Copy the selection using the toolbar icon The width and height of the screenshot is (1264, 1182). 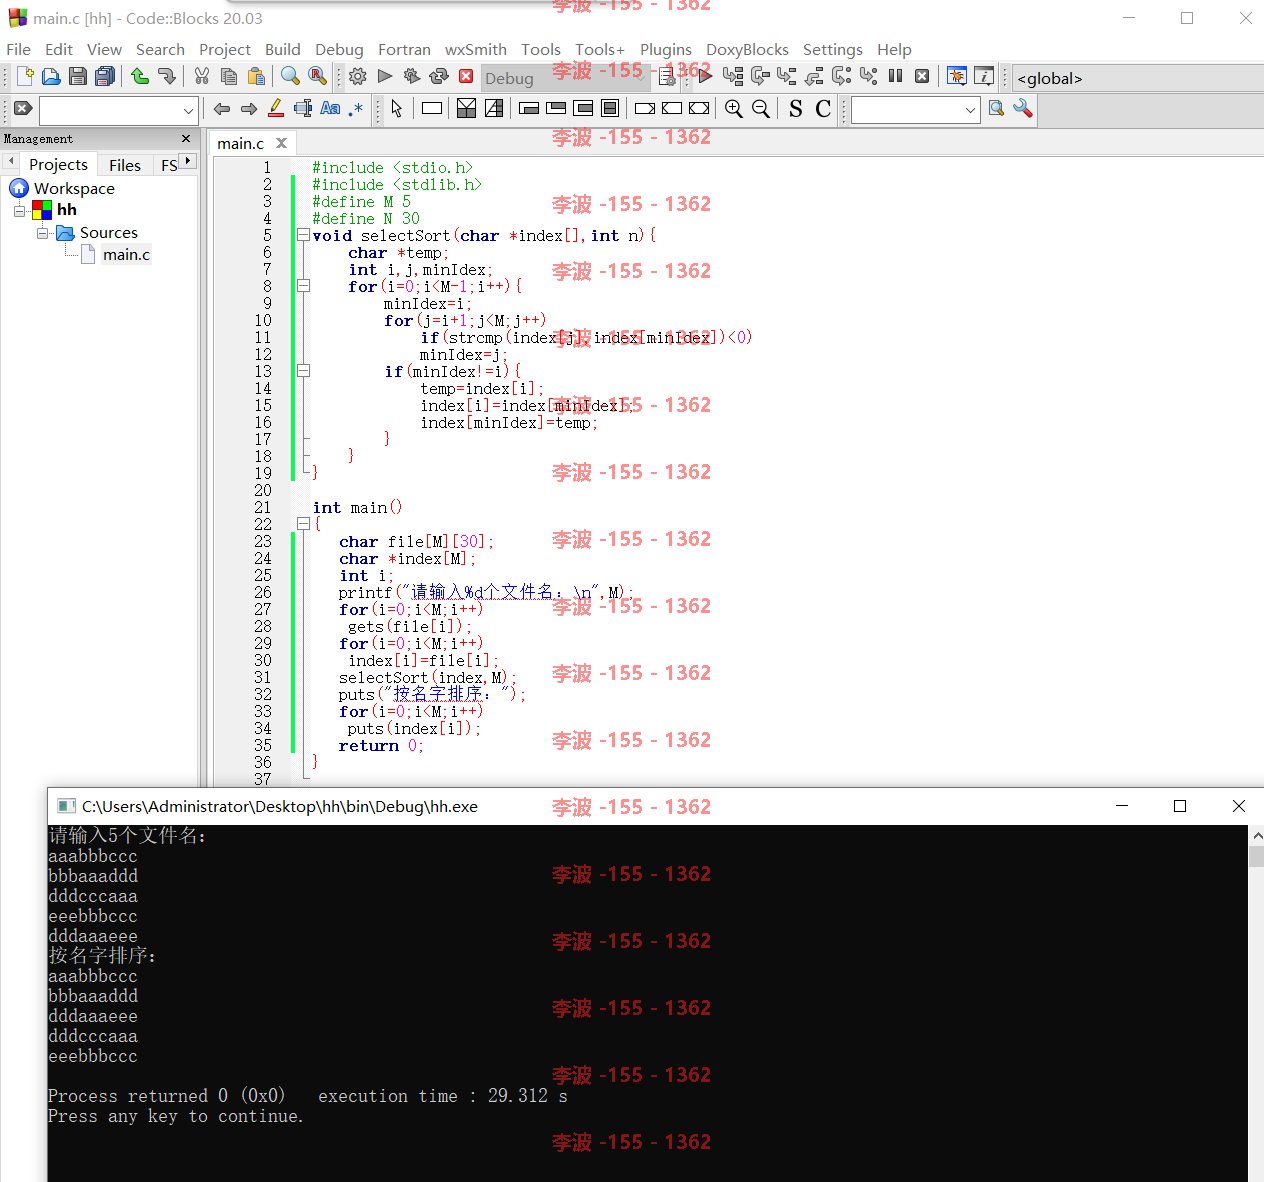click(229, 76)
